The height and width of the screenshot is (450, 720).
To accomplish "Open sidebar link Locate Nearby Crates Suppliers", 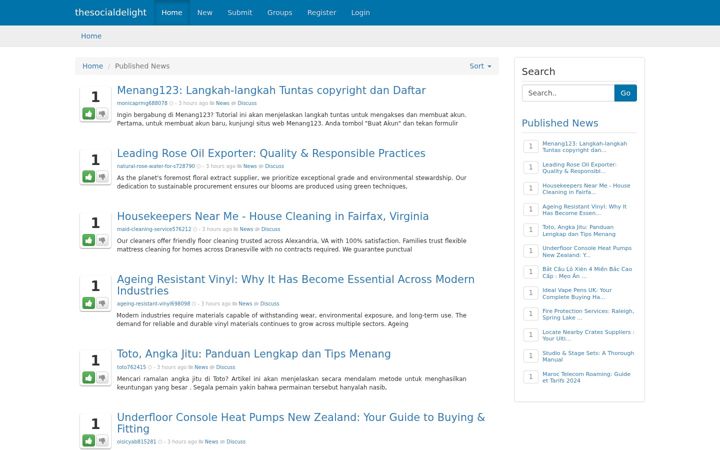I will pyautogui.click(x=588, y=335).
